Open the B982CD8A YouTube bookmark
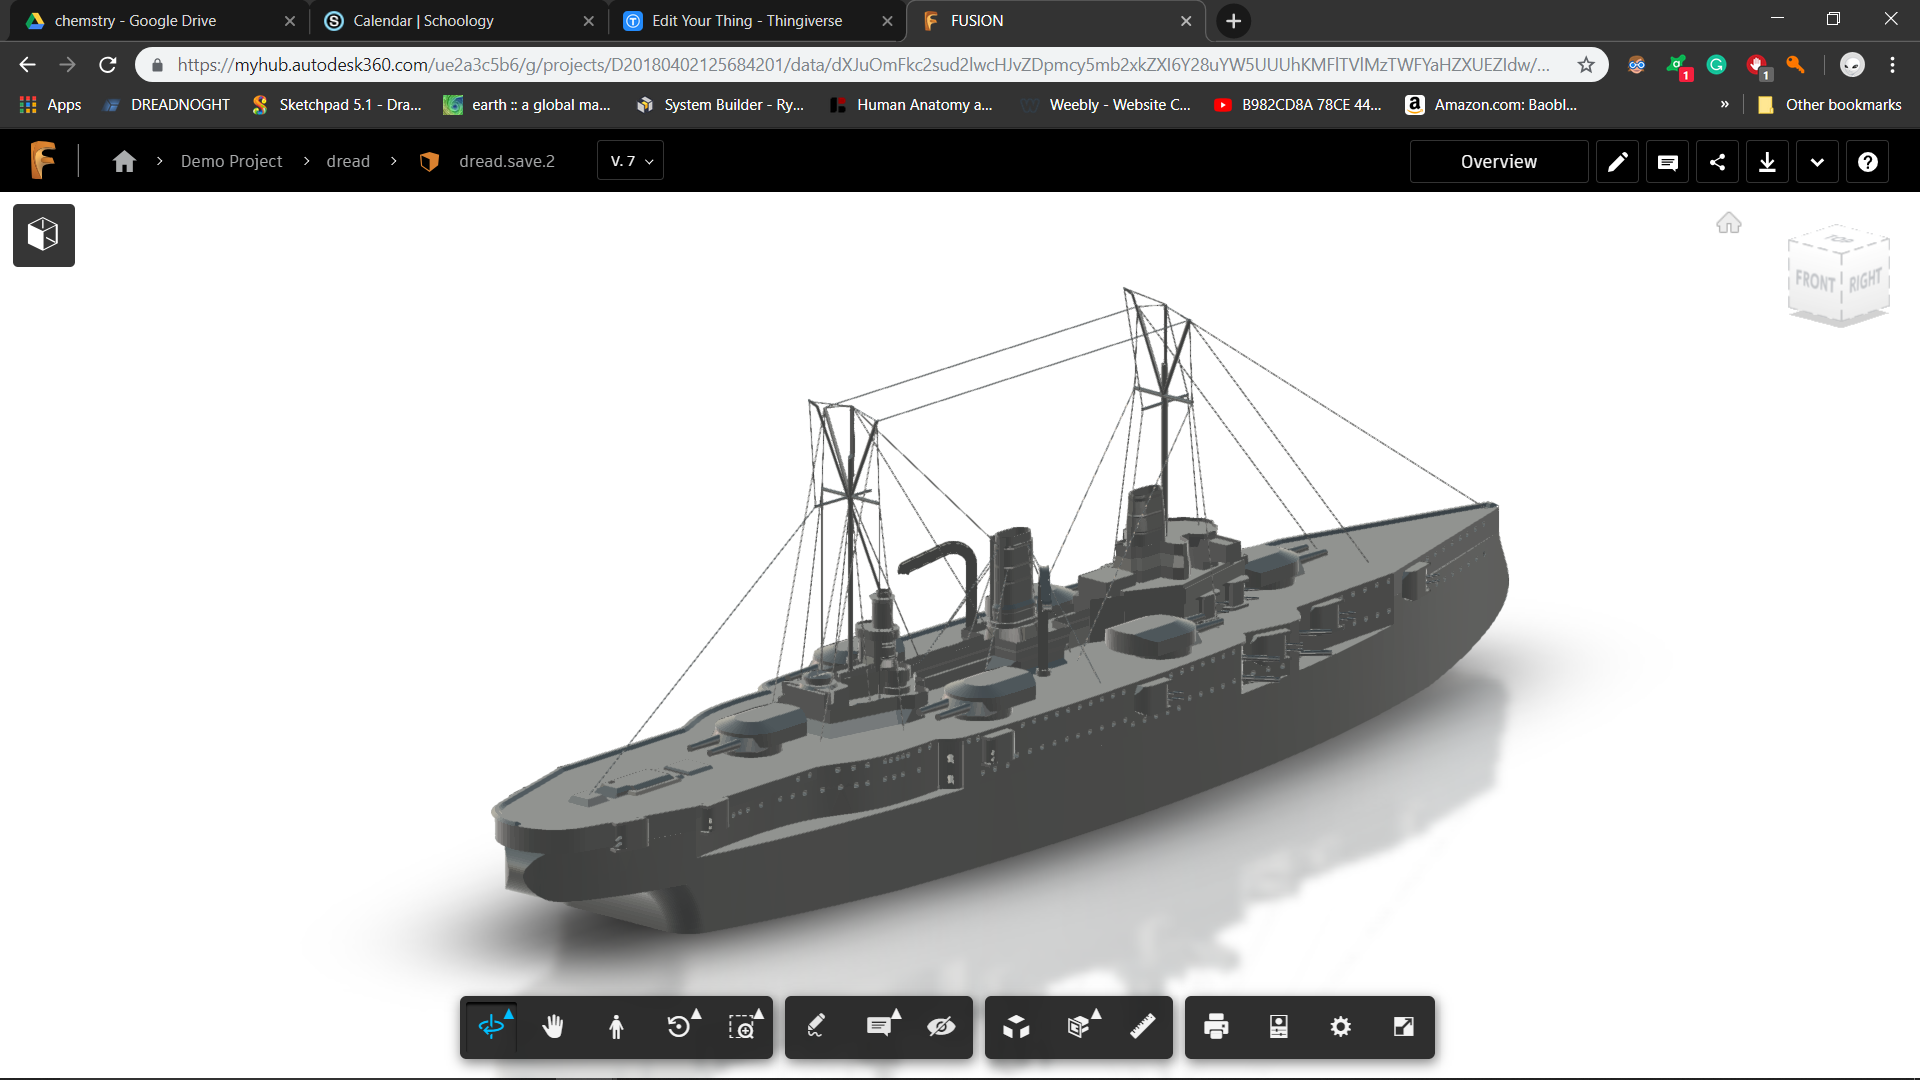Image resolution: width=1920 pixels, height=1080 pixels. coord(1297,105)
